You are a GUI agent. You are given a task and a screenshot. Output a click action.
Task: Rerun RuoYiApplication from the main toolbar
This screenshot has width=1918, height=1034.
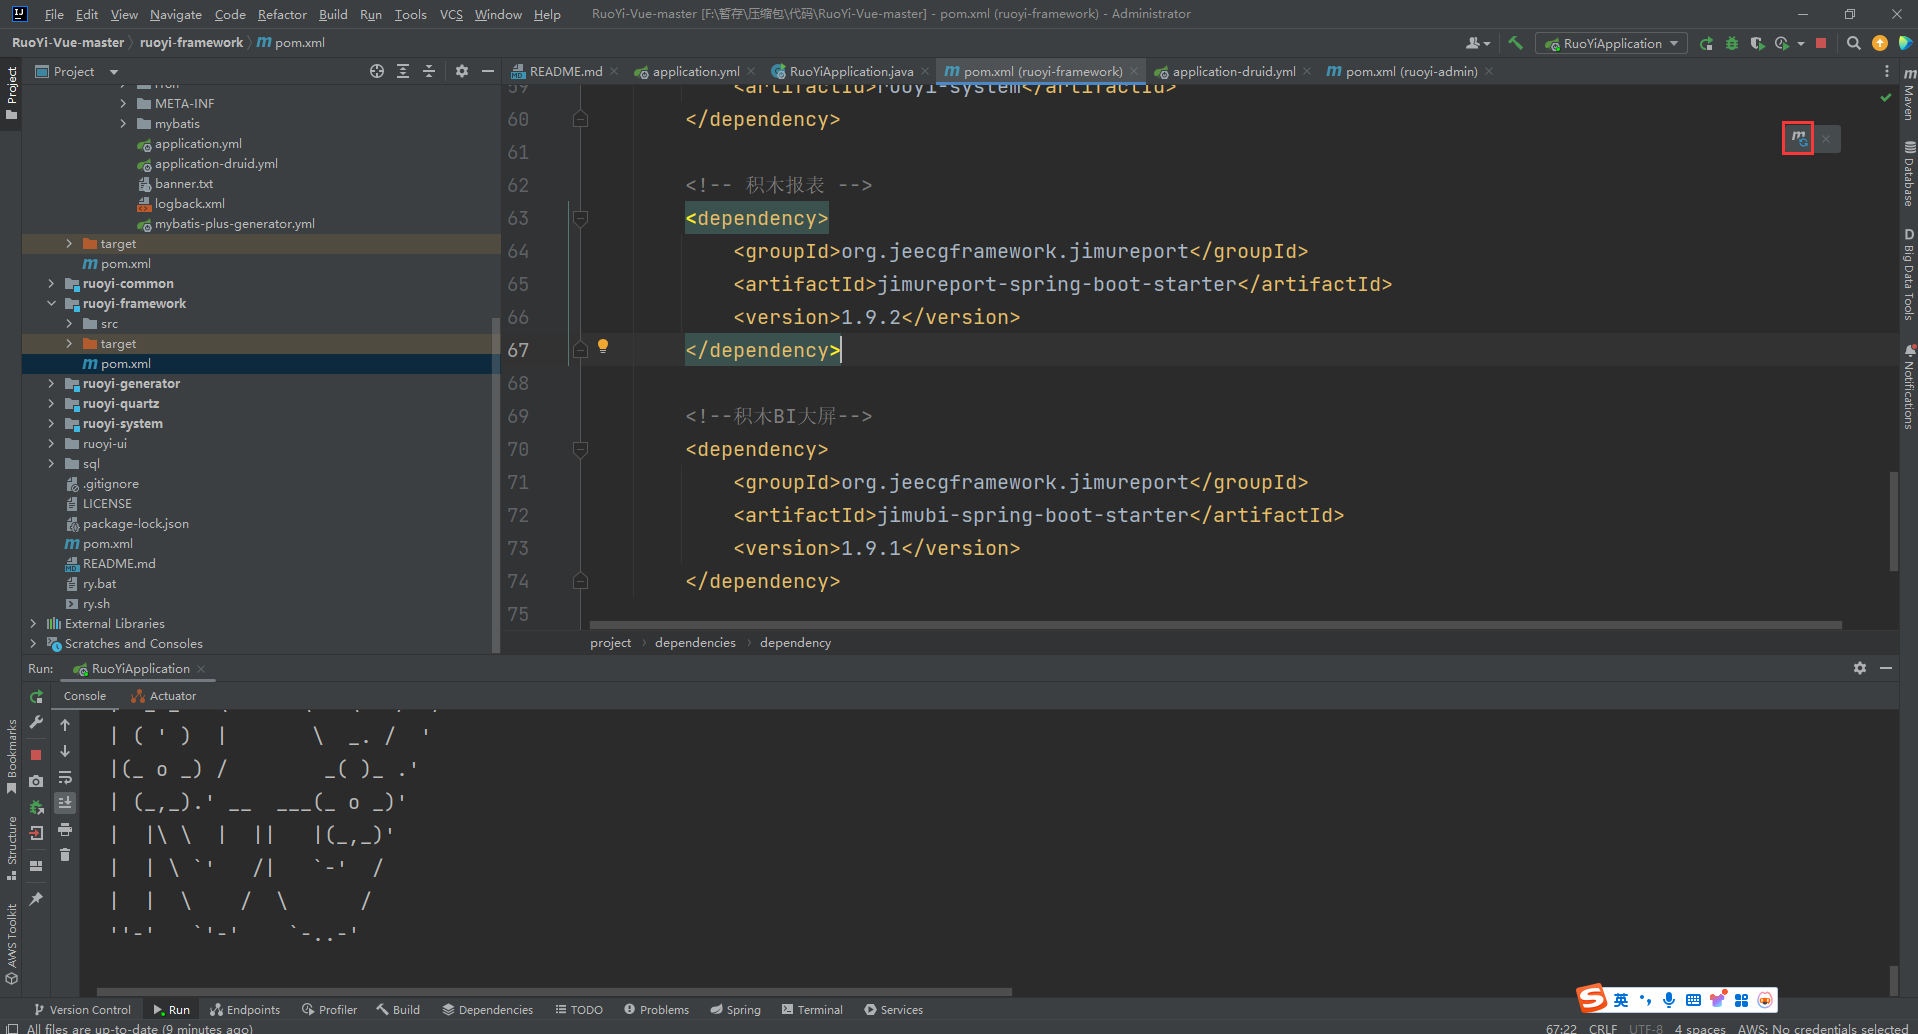(1706, 43)
